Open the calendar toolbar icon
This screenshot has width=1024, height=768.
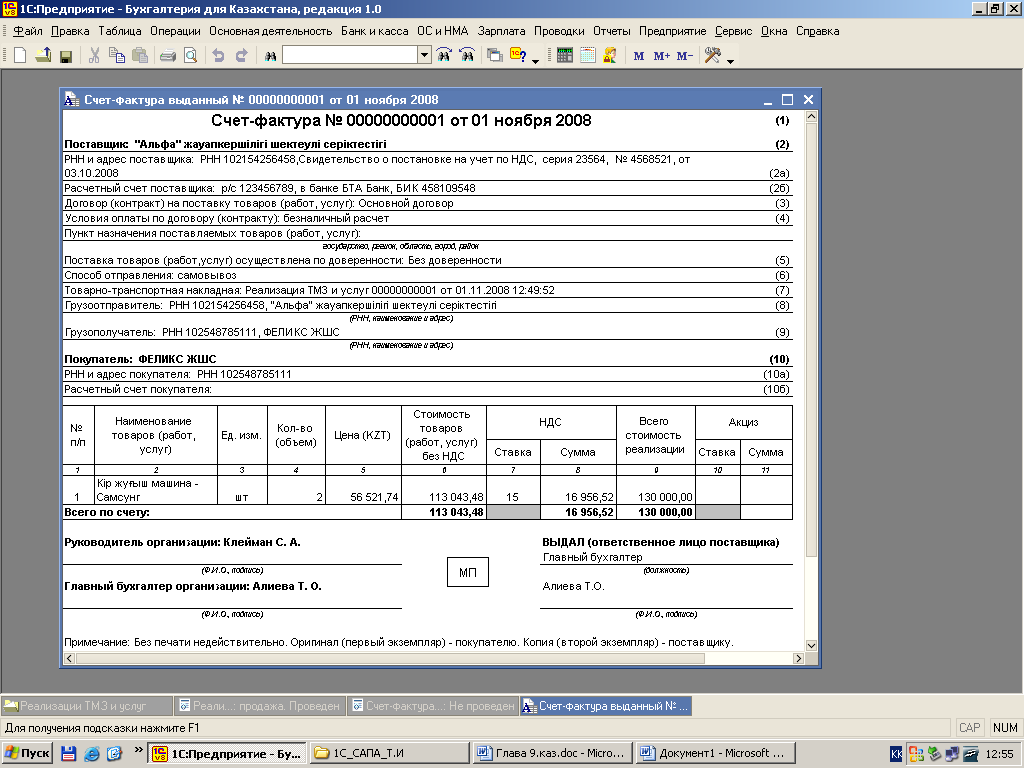coord(588,56)
